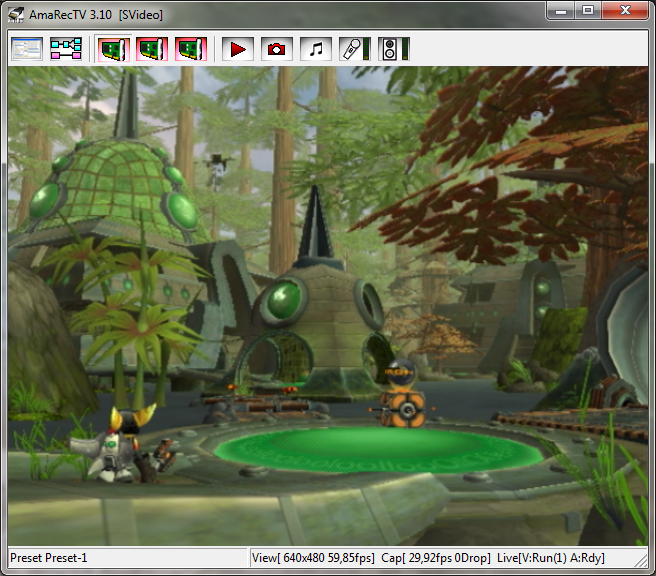Maximize the AmaRecTV window
The height and width of the screenshot is (576, 656).
click(x=588, y=11)
